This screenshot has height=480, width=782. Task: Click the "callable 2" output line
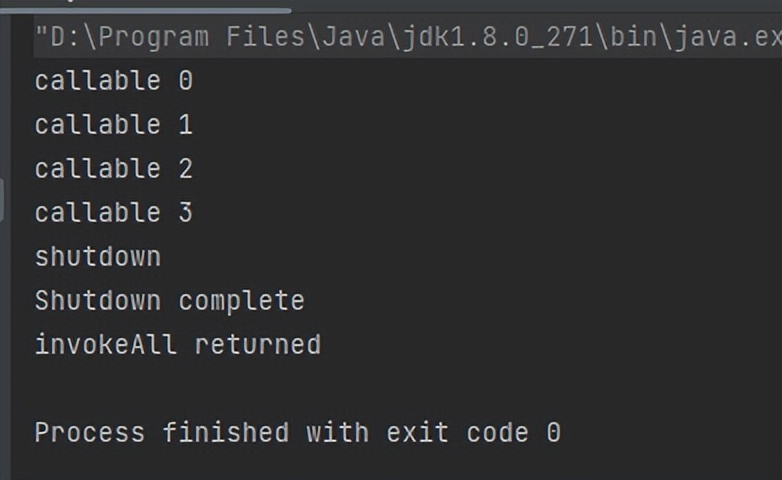click(113, 169)
